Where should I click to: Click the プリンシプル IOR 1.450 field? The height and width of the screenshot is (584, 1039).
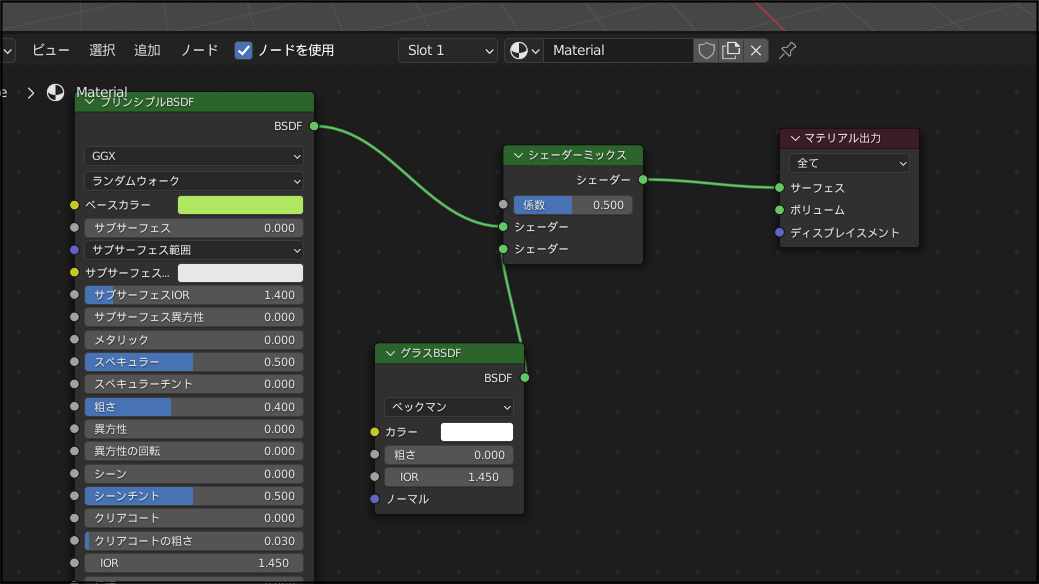pos(193,563)
